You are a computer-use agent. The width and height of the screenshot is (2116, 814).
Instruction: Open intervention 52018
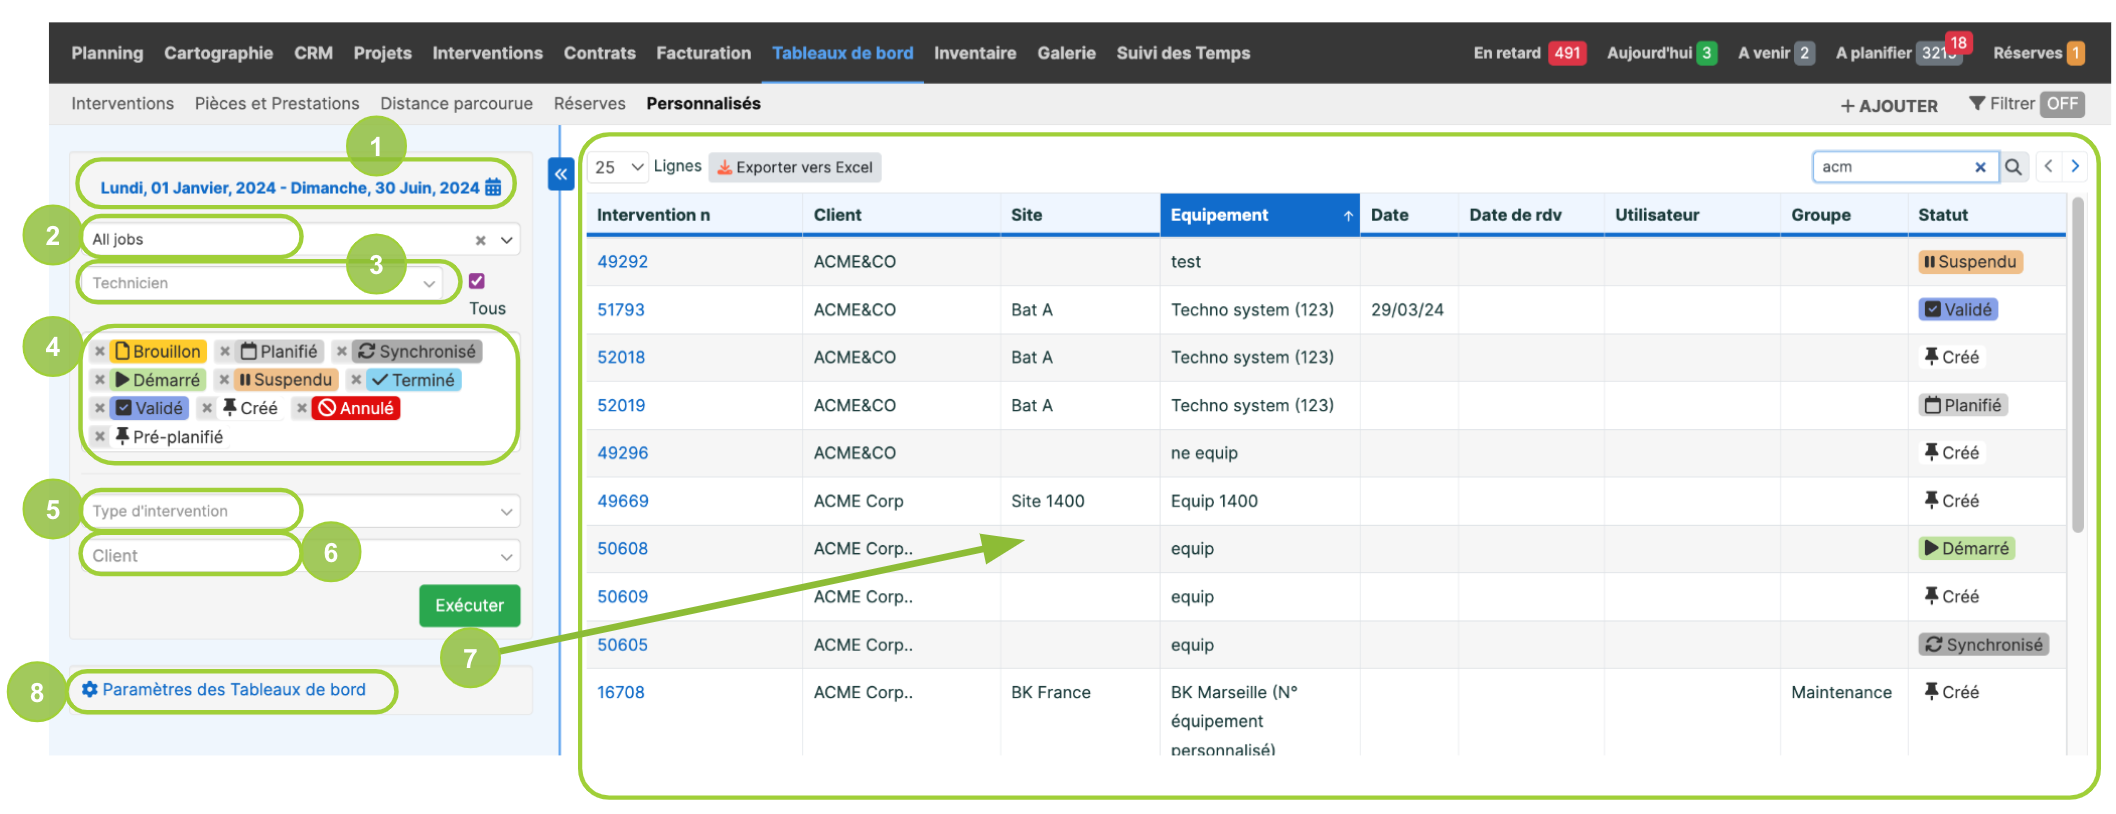[621, 357]
